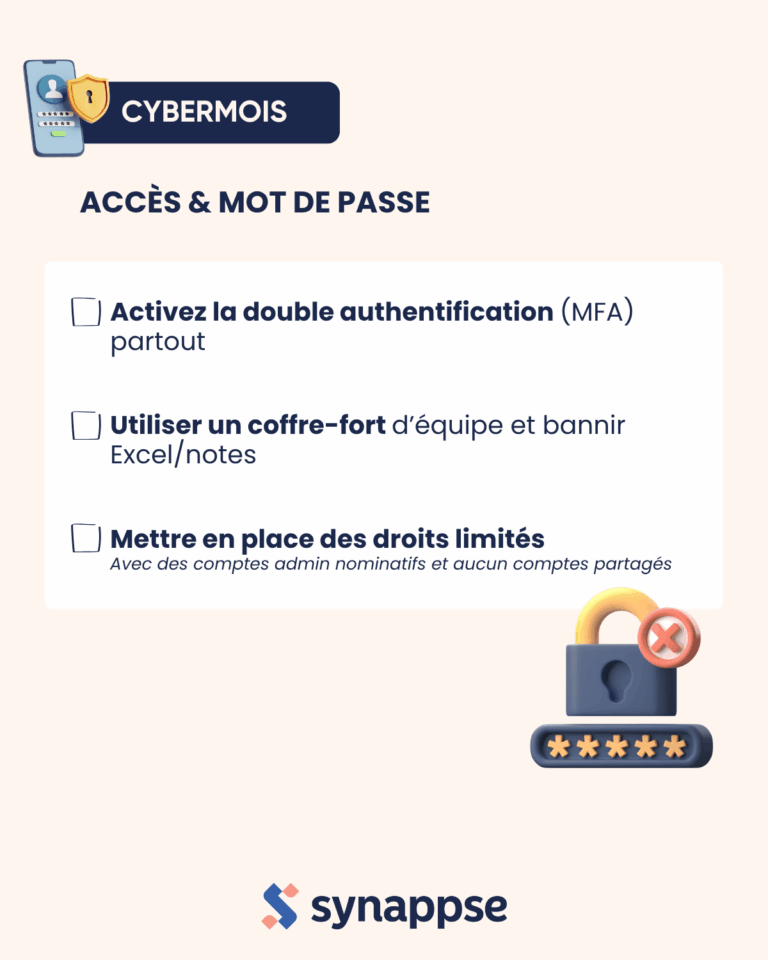Click the CYBERMOIS banner label
The image size is (768, 960).
coord(204,112)
